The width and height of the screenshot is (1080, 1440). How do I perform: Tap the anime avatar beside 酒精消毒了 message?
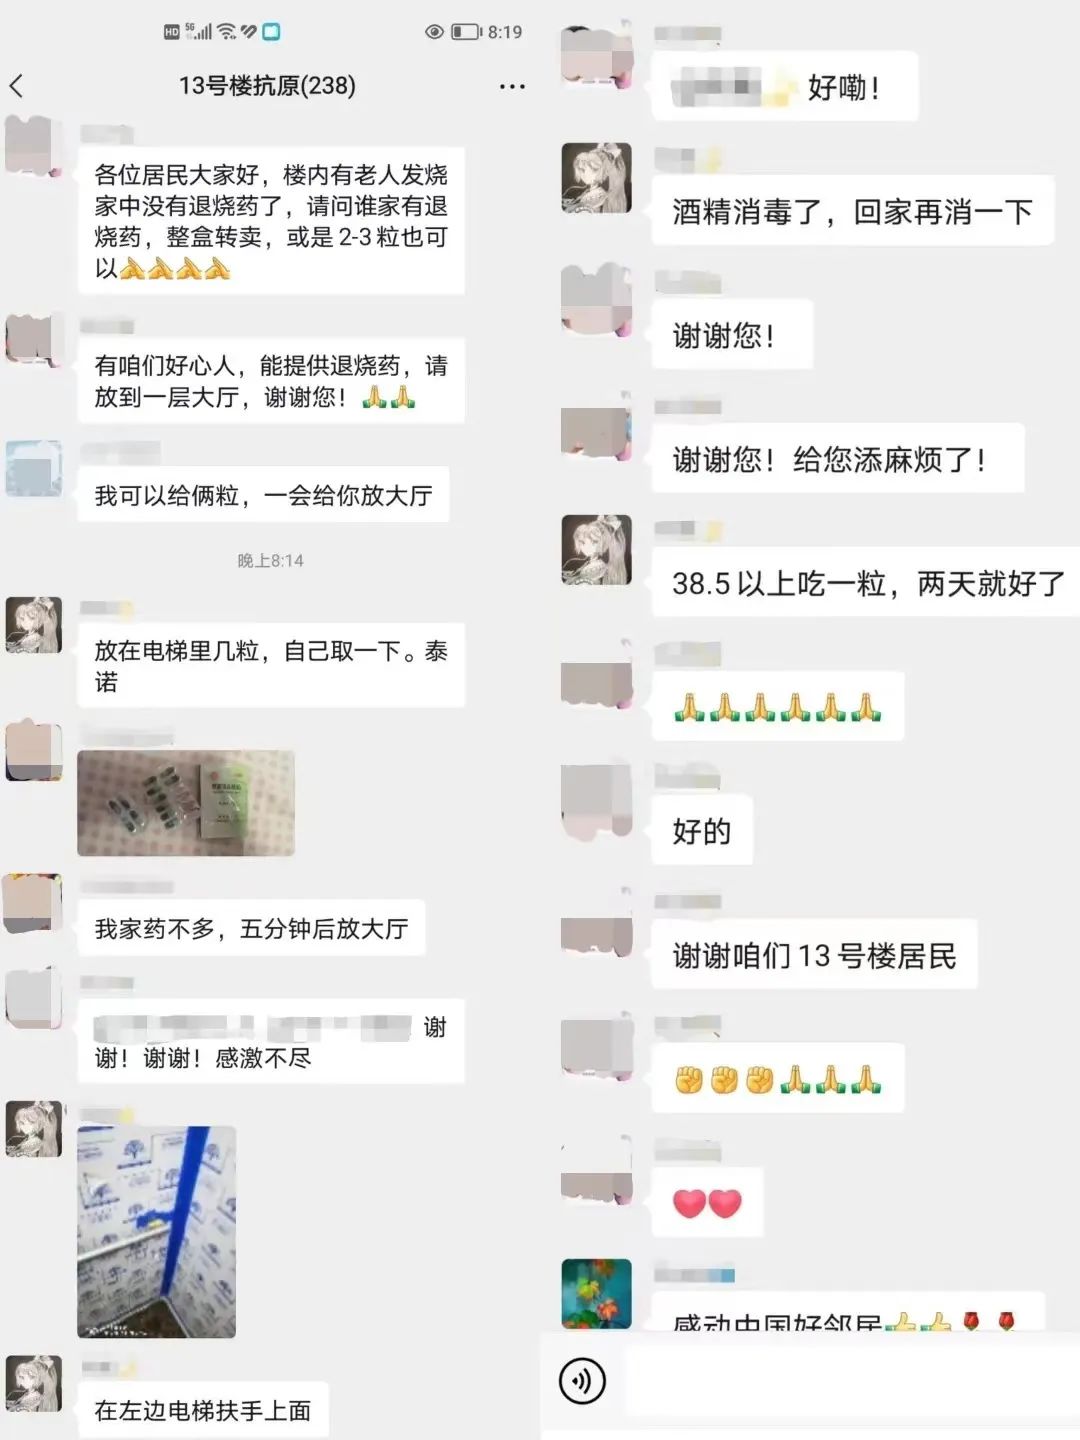pyautogui.click(x=597, y=178)
